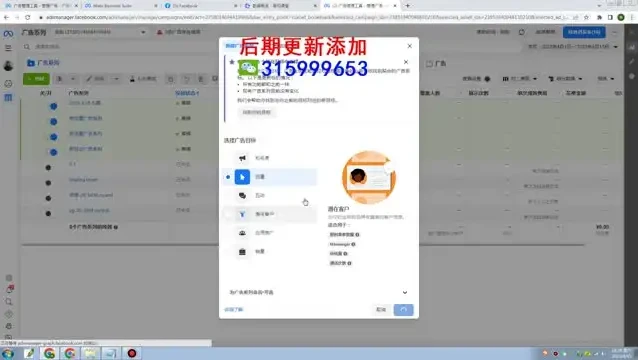Open the Chrome icon in taskbar
Viewport: 638px width, 360px height.
point(50,353)
